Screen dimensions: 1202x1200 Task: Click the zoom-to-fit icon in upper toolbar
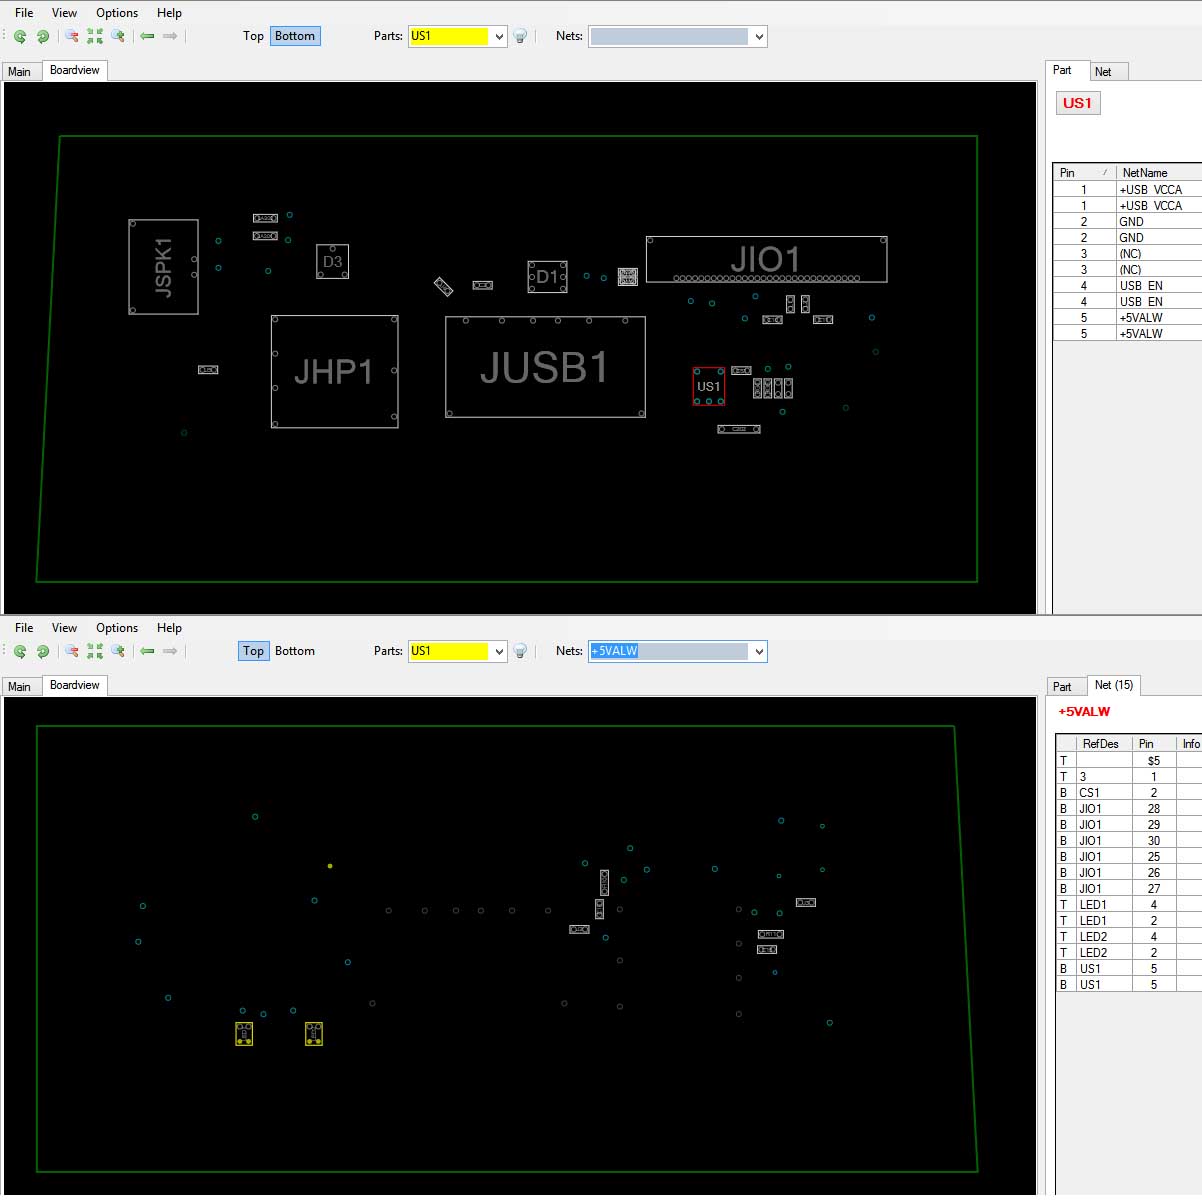tap(95, 36)
